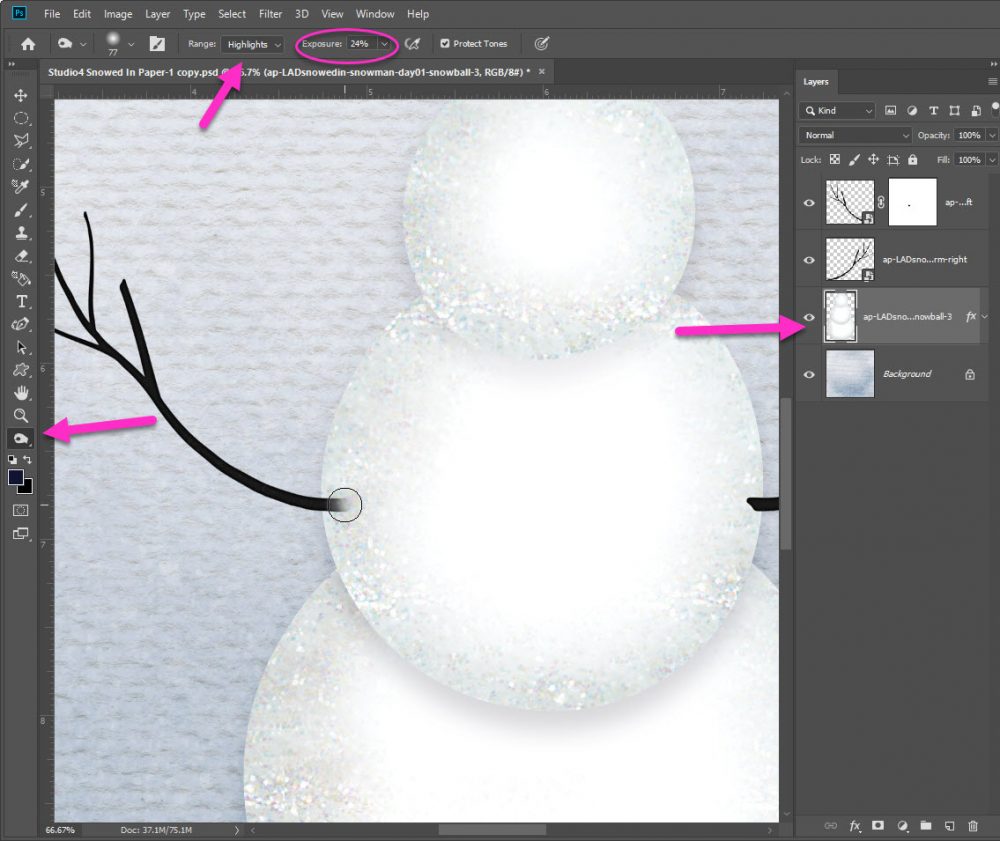Image resolution: width=1000 pixels, height=841 pixels.
Task: Open the Filter menu
Action: click(x=270, y=14)
